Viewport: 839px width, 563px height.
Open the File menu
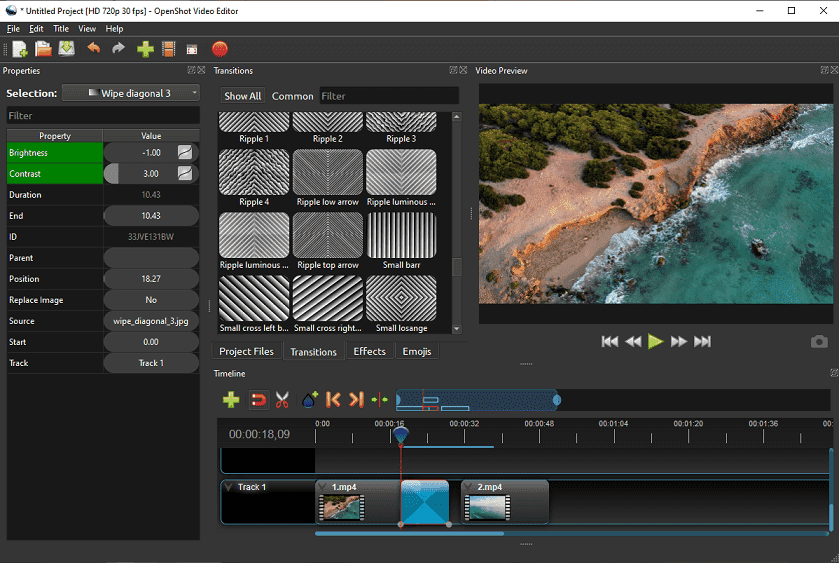[x=13, y=29]
